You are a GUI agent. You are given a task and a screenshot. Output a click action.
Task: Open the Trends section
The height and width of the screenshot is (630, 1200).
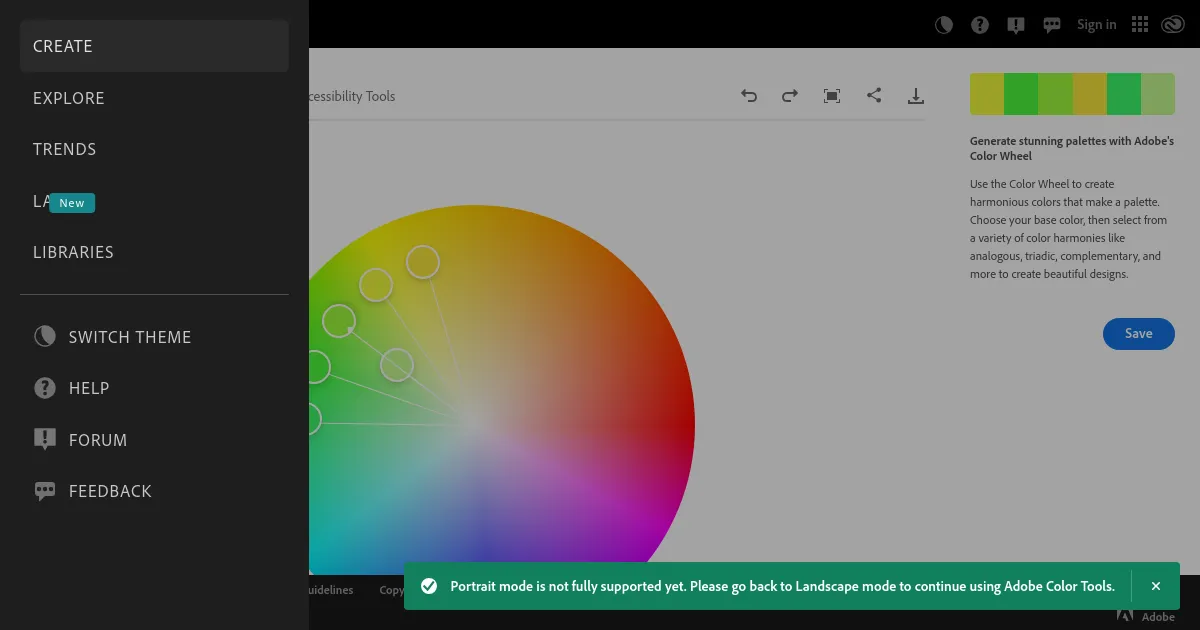coord(64,148)
